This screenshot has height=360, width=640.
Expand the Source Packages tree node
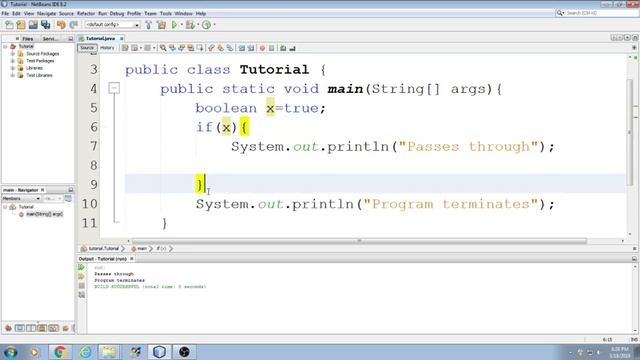click(13, 54)
